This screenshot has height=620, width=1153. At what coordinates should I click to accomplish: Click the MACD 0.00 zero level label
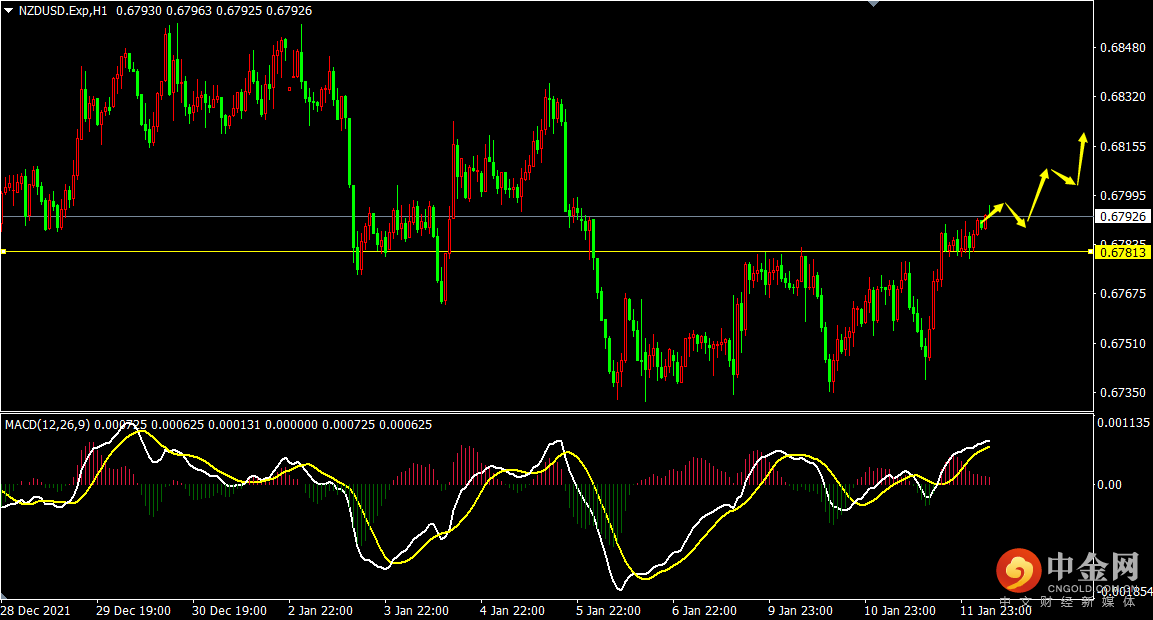pos(1110,485)
